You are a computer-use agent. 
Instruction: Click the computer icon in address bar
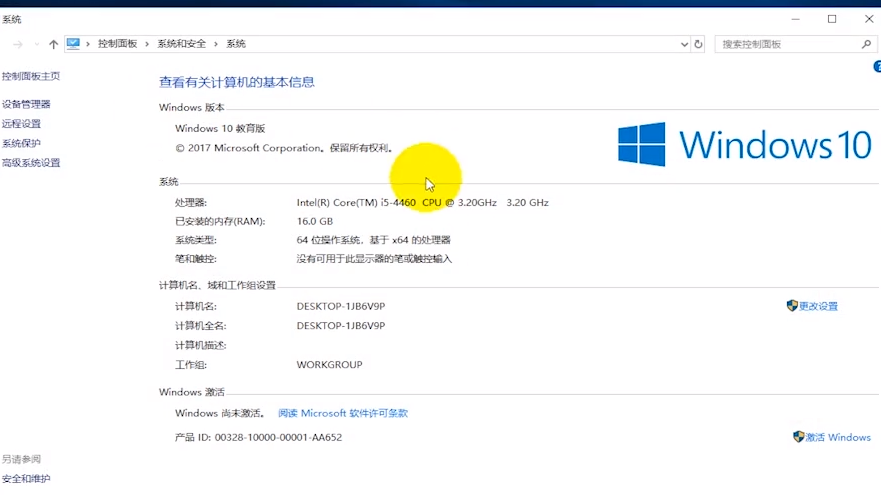click(x=73, y=44)
